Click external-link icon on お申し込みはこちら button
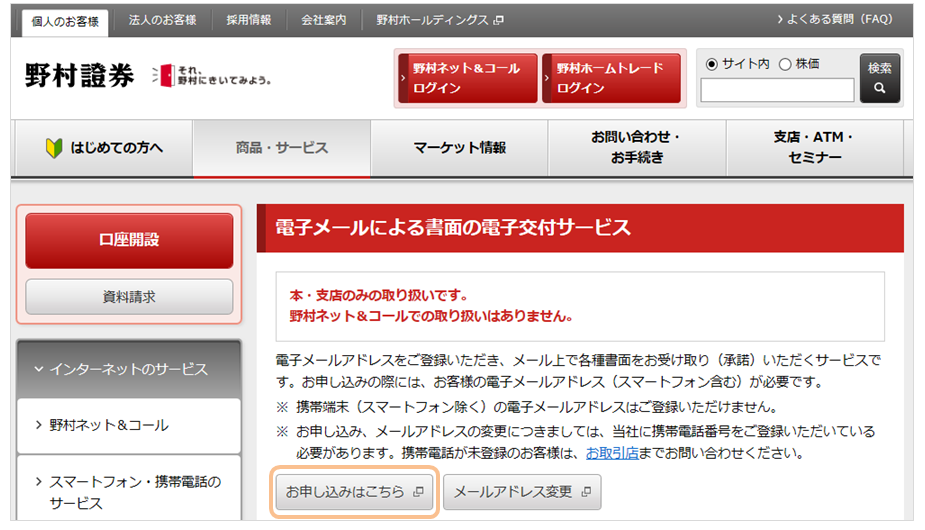This screenshot has width=925, height=530. point(418,492)
